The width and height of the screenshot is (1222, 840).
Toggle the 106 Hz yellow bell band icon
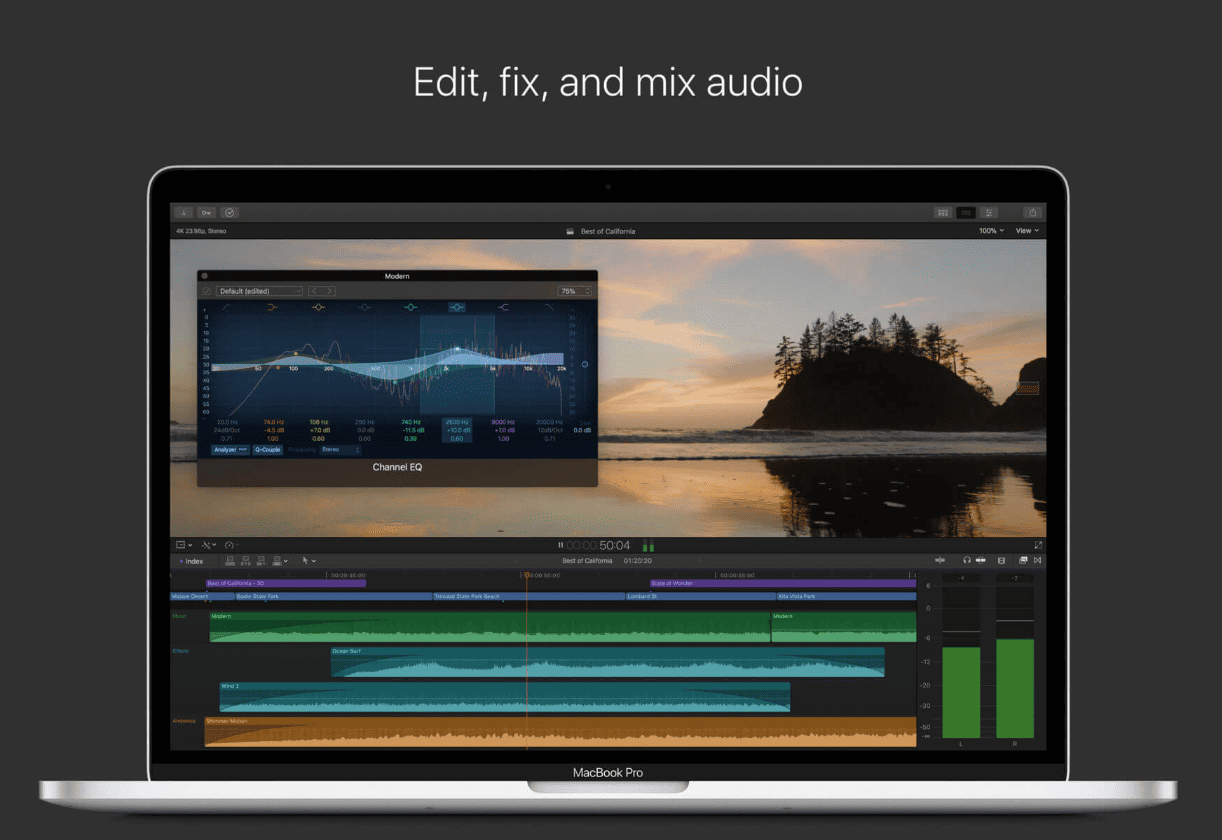point(318,307)
